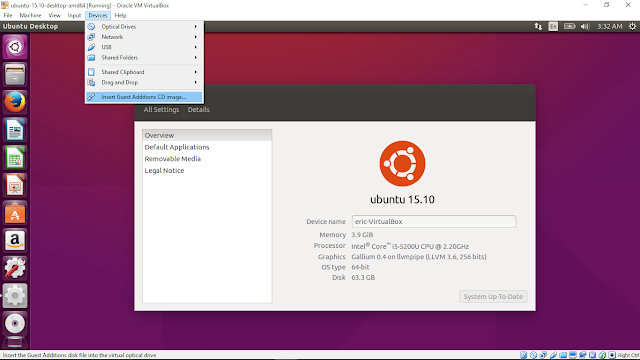640x360 pixels.
Task: Click the 'Ubuntu Desktop' panel title
Action: coord(31,27)
